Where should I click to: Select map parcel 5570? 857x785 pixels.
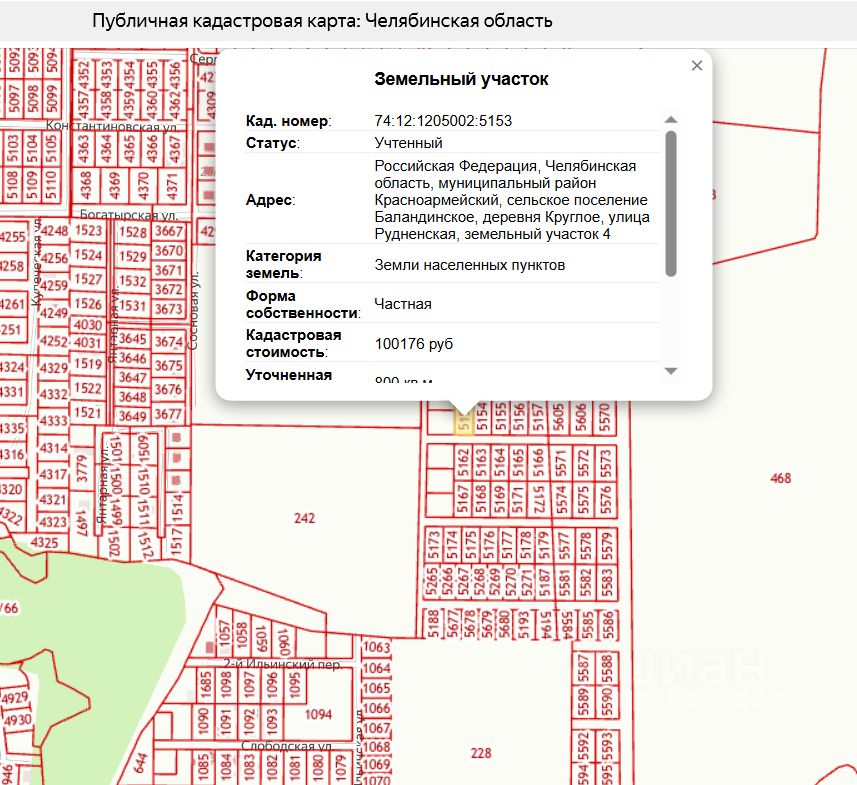[604, 417]
